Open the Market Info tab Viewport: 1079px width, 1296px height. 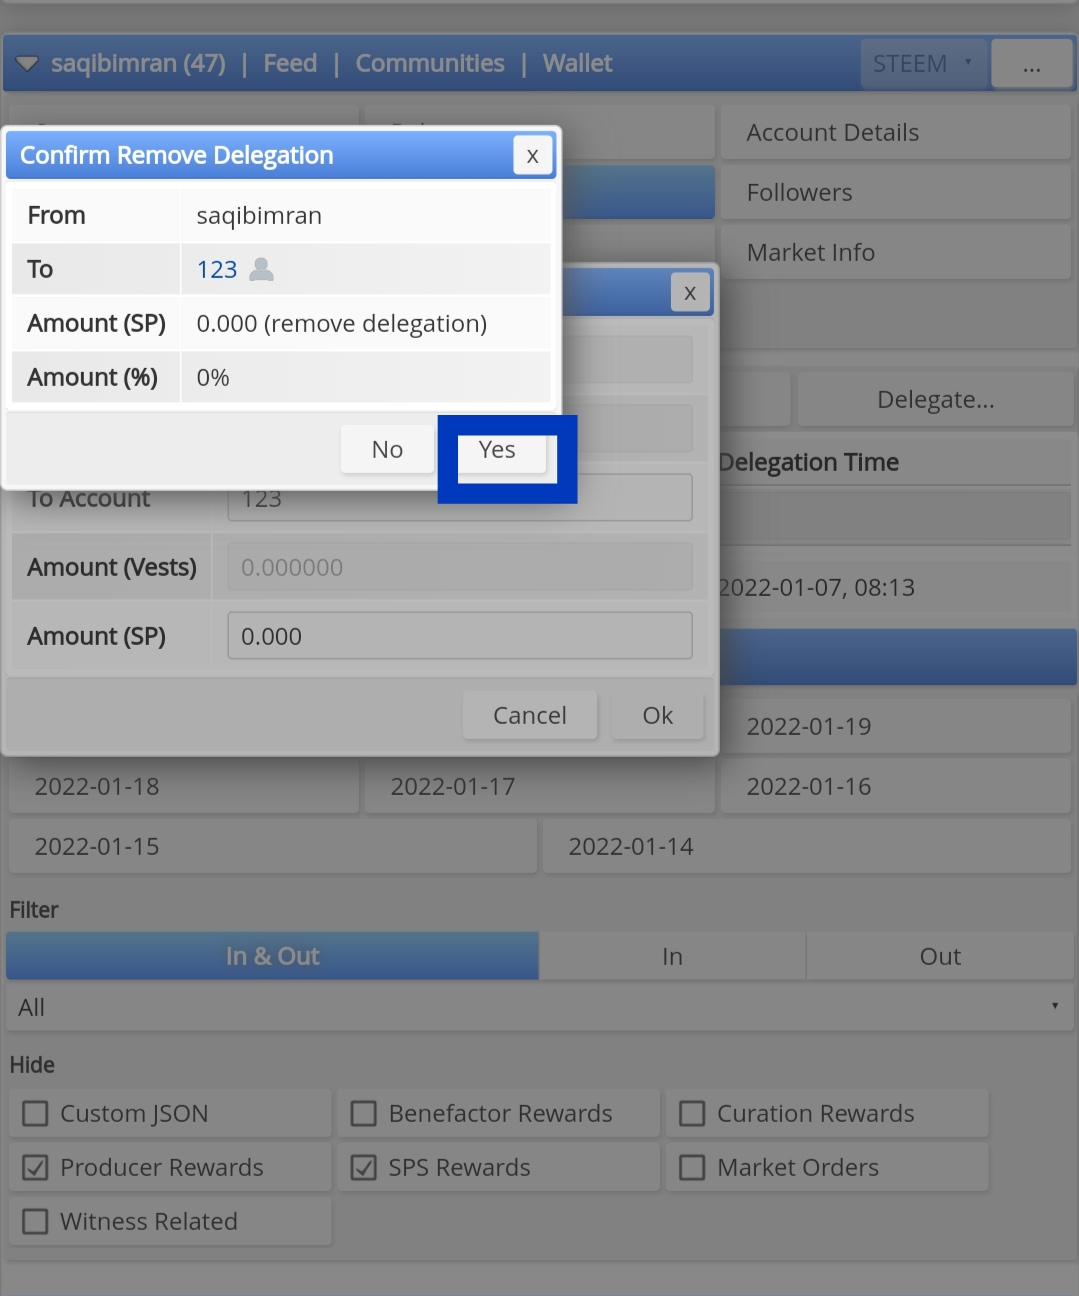[896, 253]
